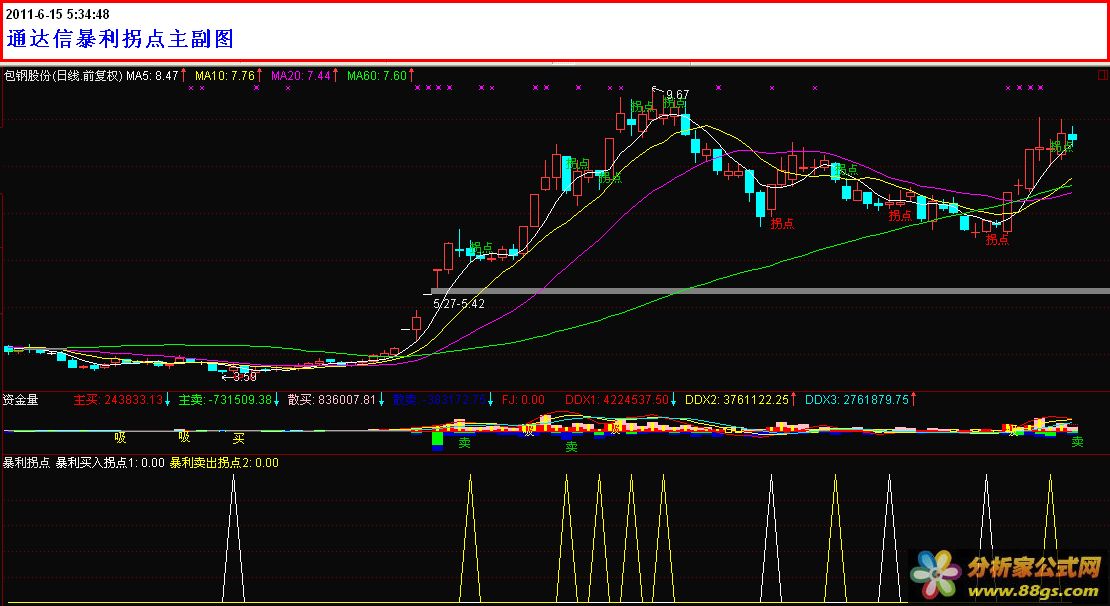Click the MA60: 7.60 indicator value
Screen dimensions: 1110x606
[377, 75]
